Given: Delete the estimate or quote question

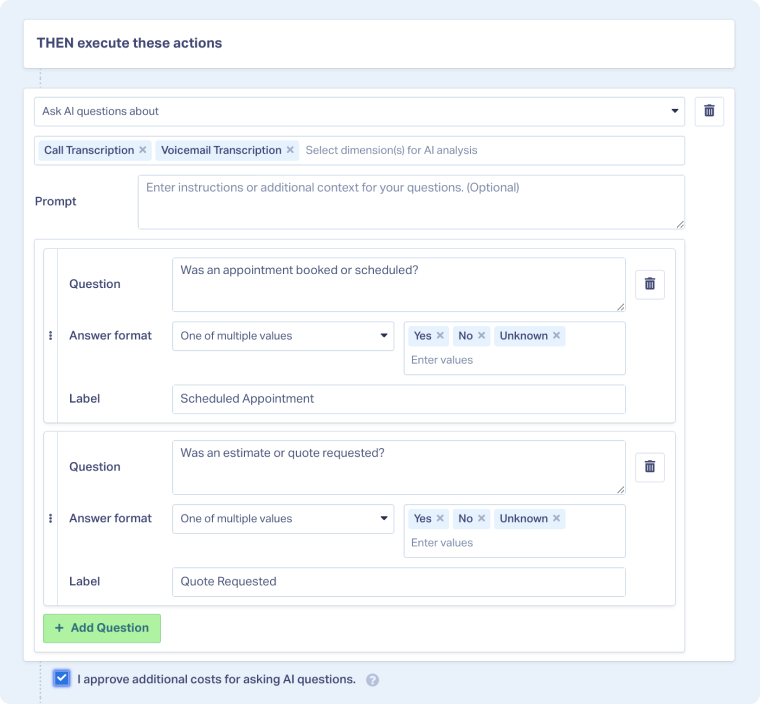Looking at the screenshot, I should [x=649, y=467].
